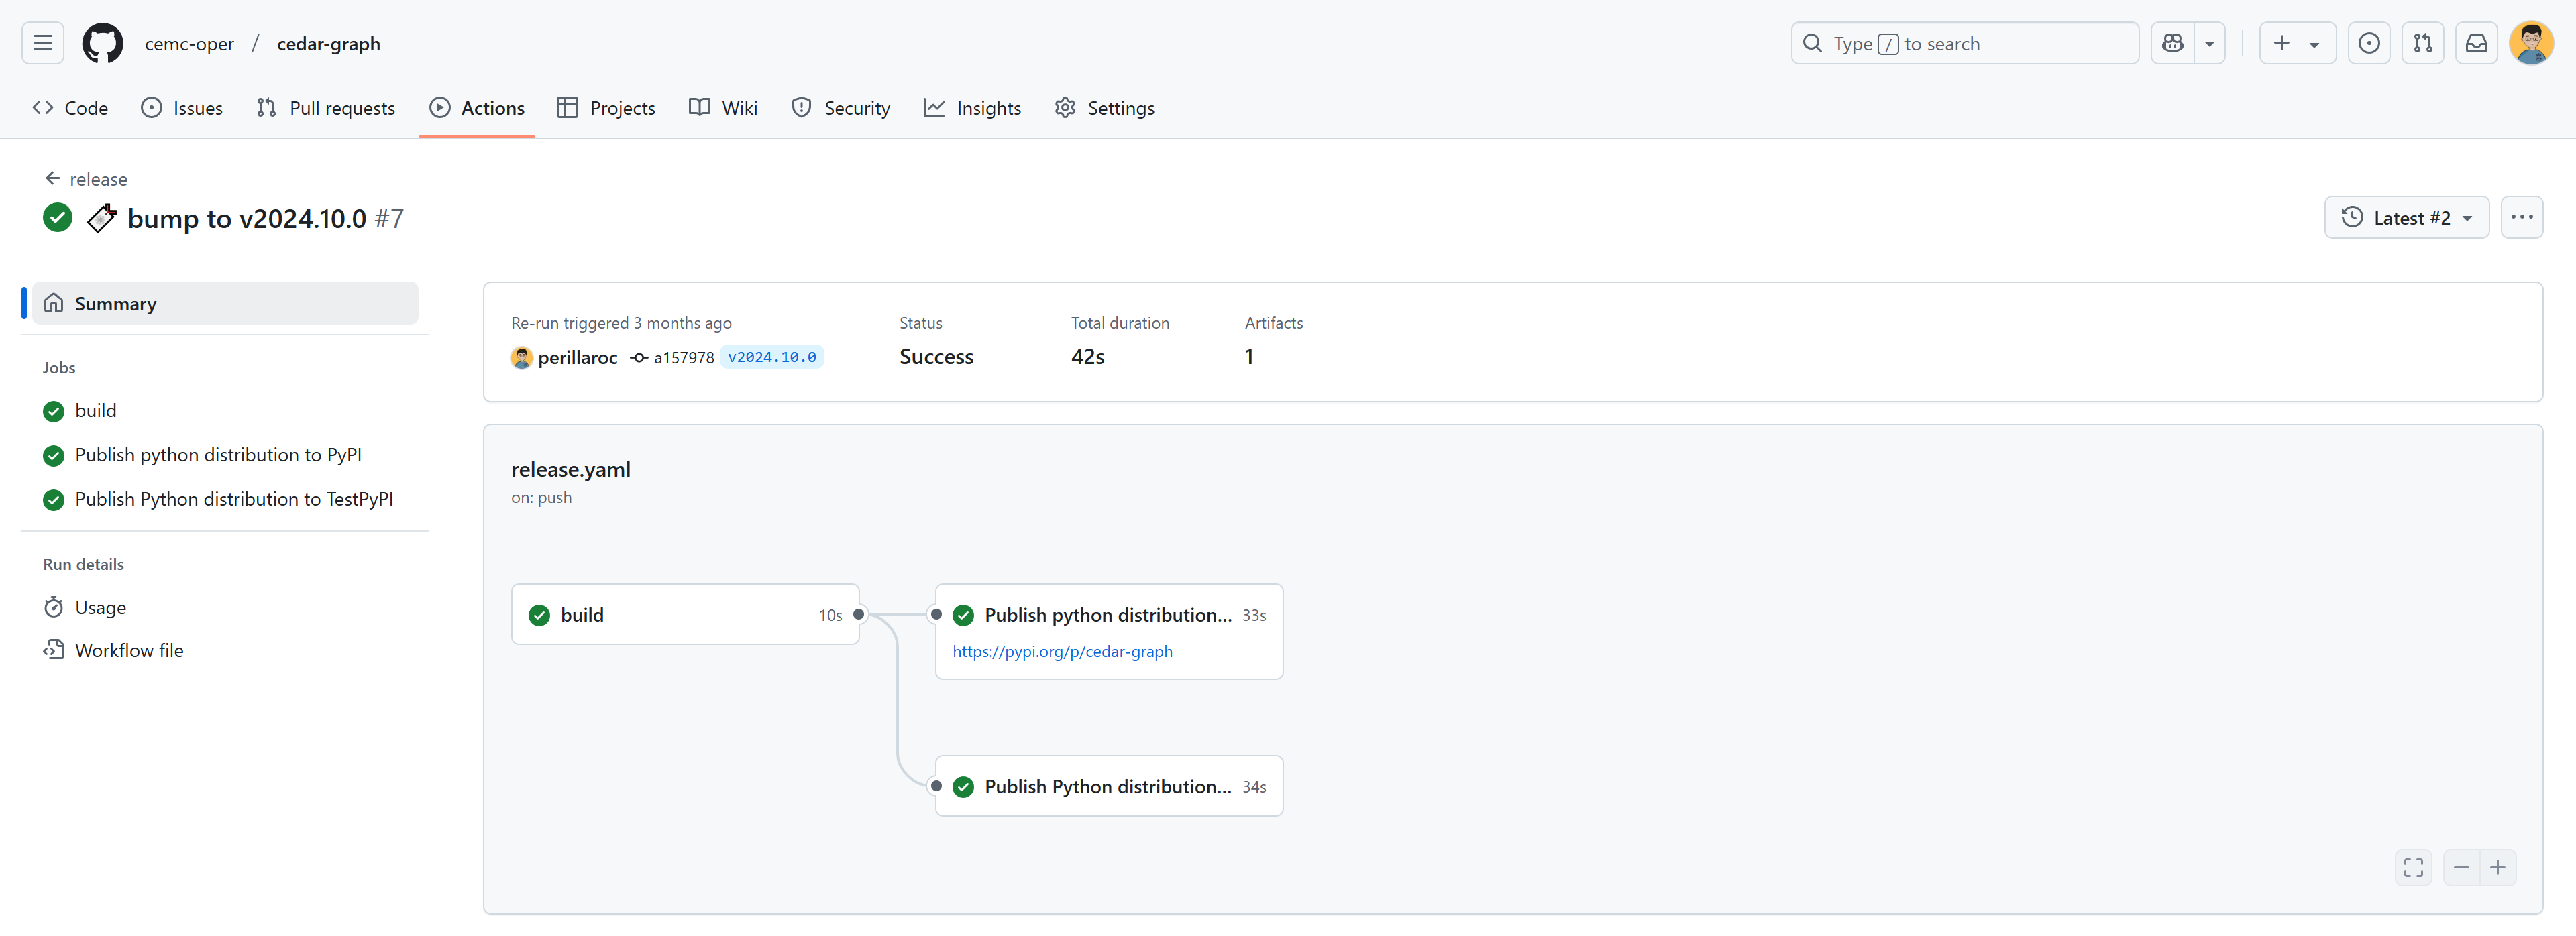
Task: Open the cemc-oper organization link
Action: point(189,44)
